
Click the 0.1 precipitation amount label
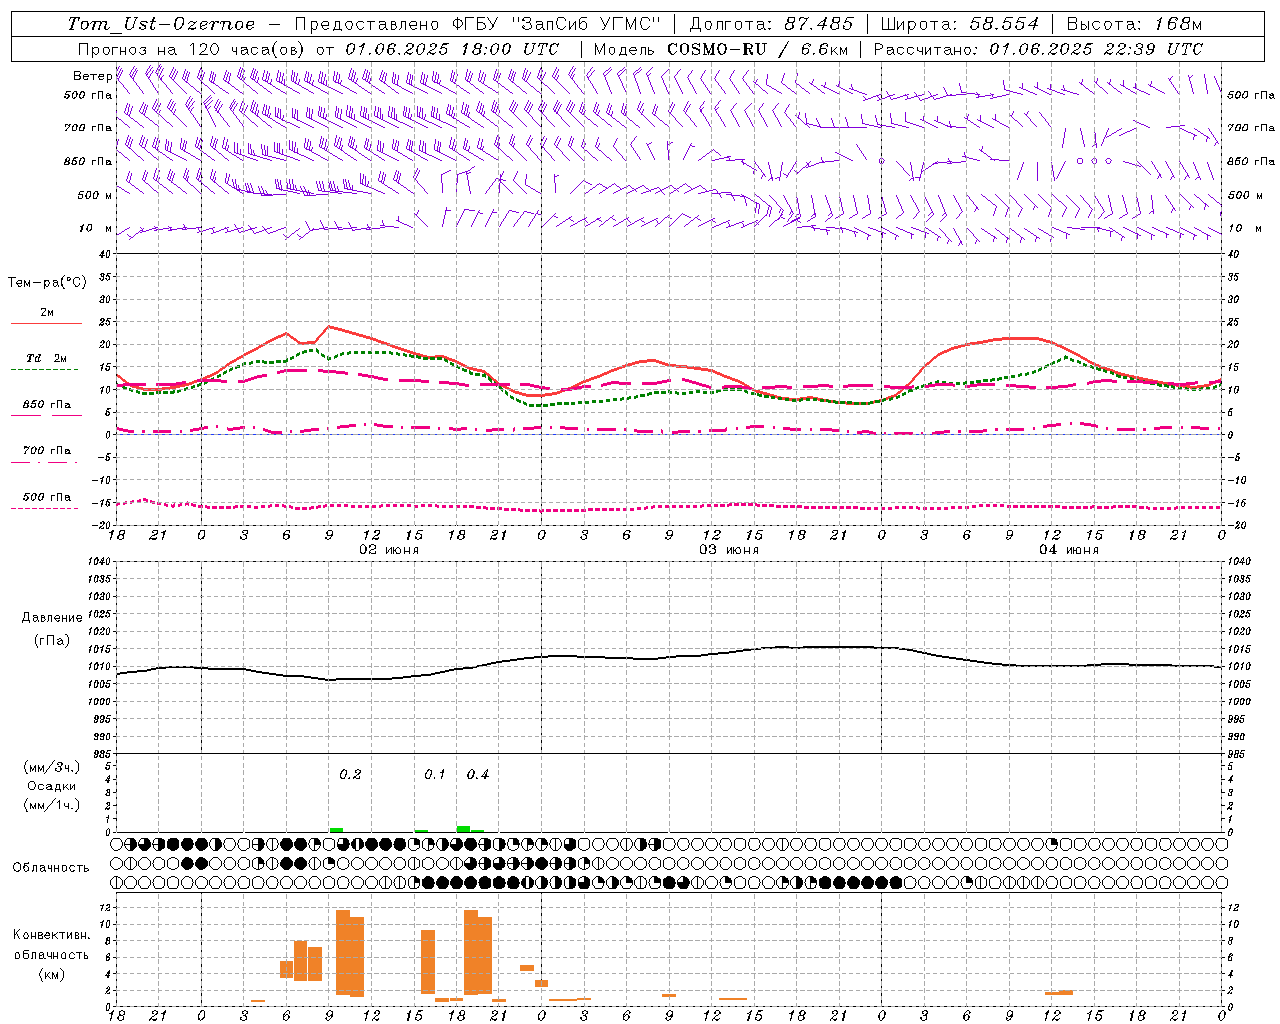coord(435,774)
